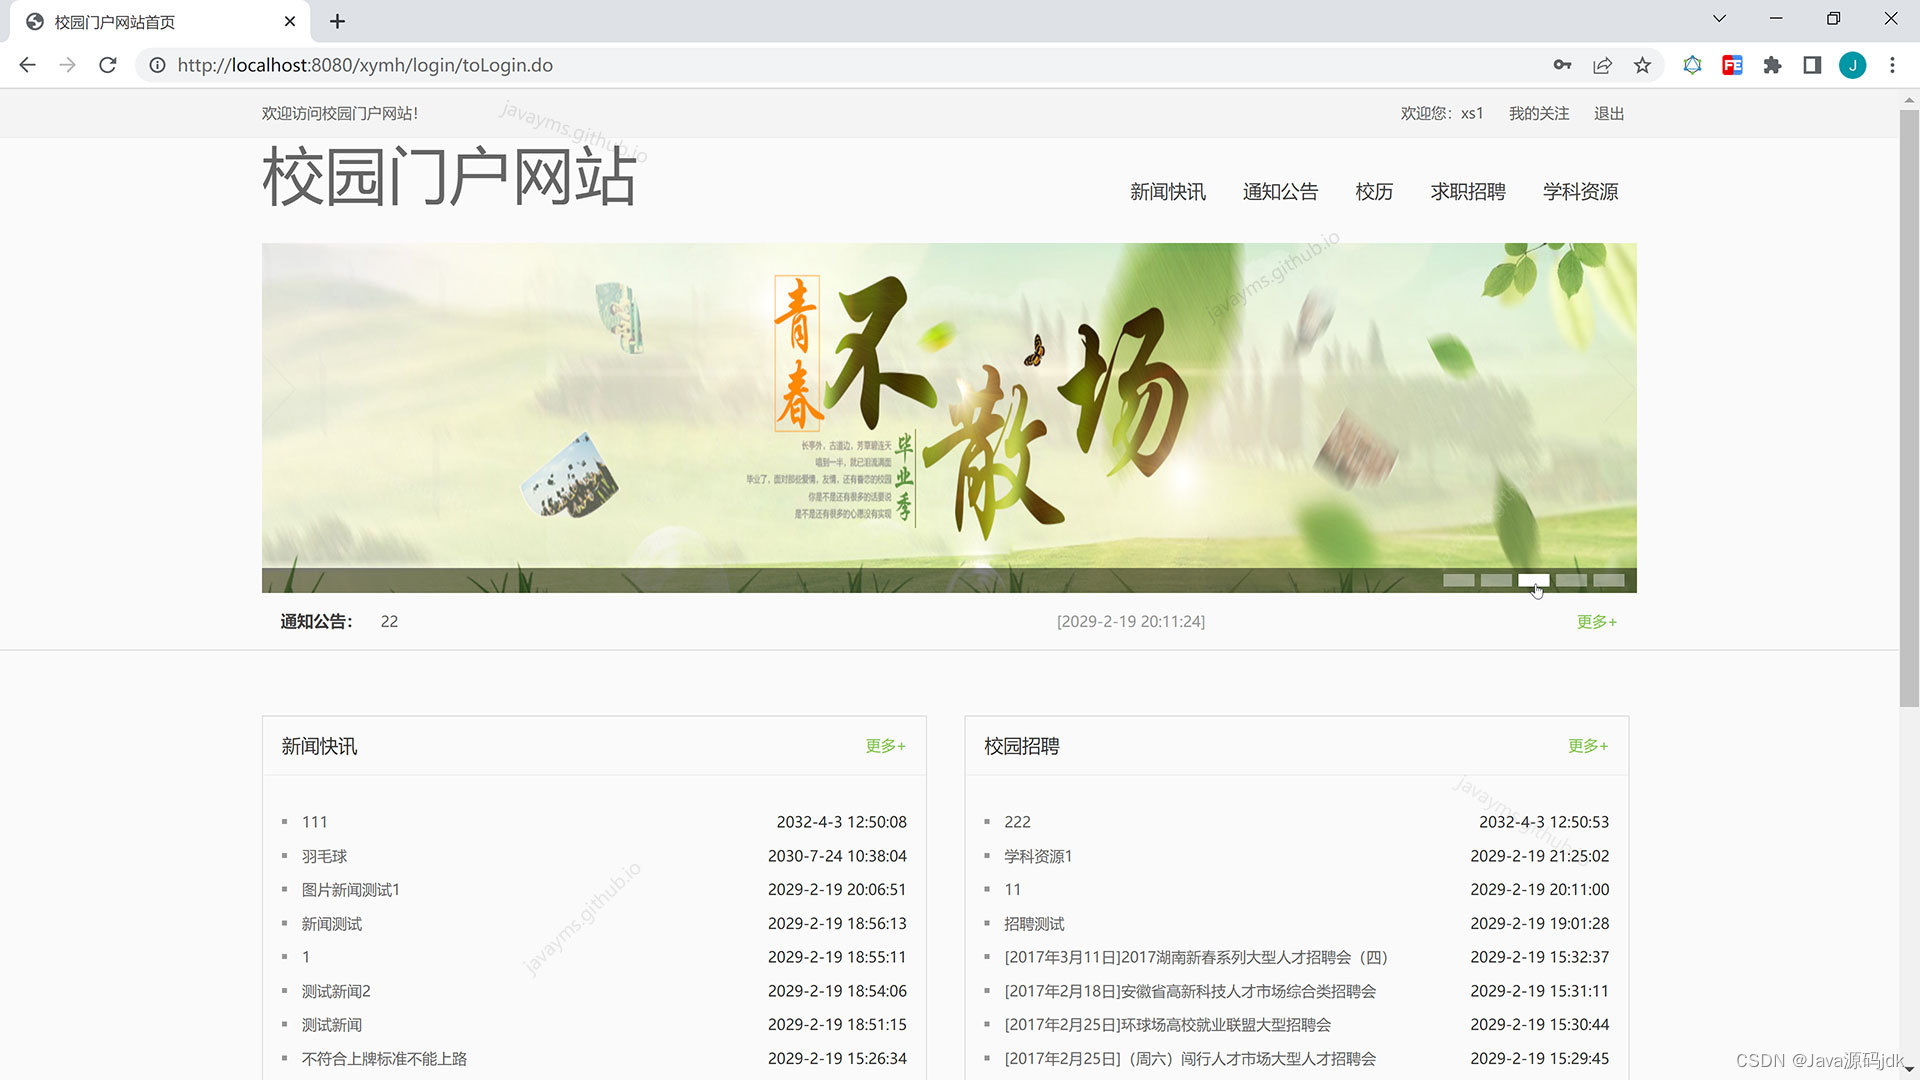Click the browser back arrow
1920x1080 pixels.
point(27,65)
